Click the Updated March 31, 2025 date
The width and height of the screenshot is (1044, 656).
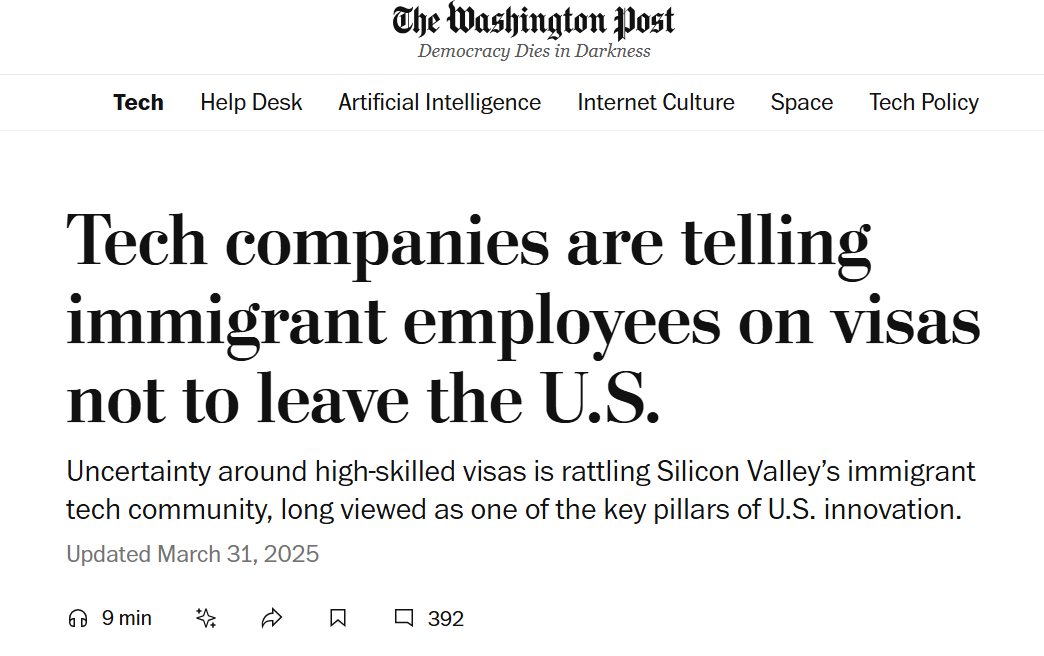pyautogui.click(x=192, y=554)
